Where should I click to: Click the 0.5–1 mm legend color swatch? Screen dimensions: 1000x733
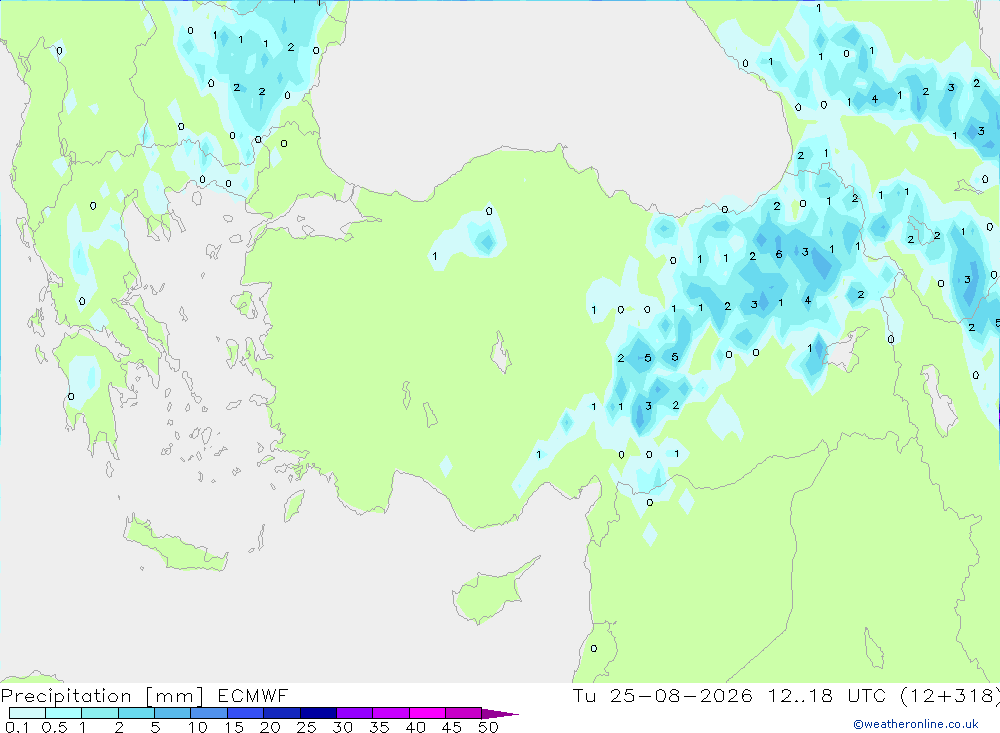[x=63, y=713]
